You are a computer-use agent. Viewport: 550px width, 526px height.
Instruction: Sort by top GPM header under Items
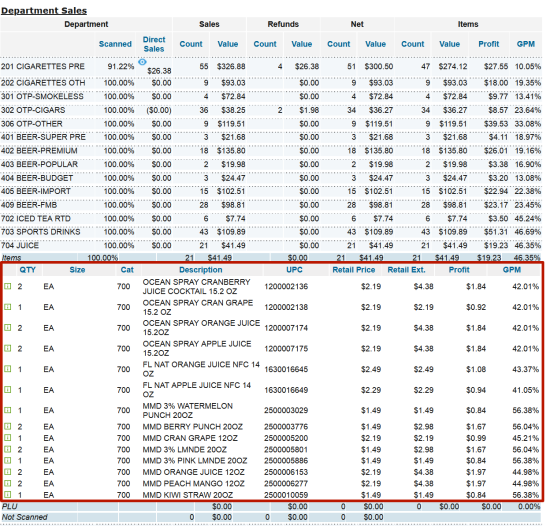tap(525, 44)
